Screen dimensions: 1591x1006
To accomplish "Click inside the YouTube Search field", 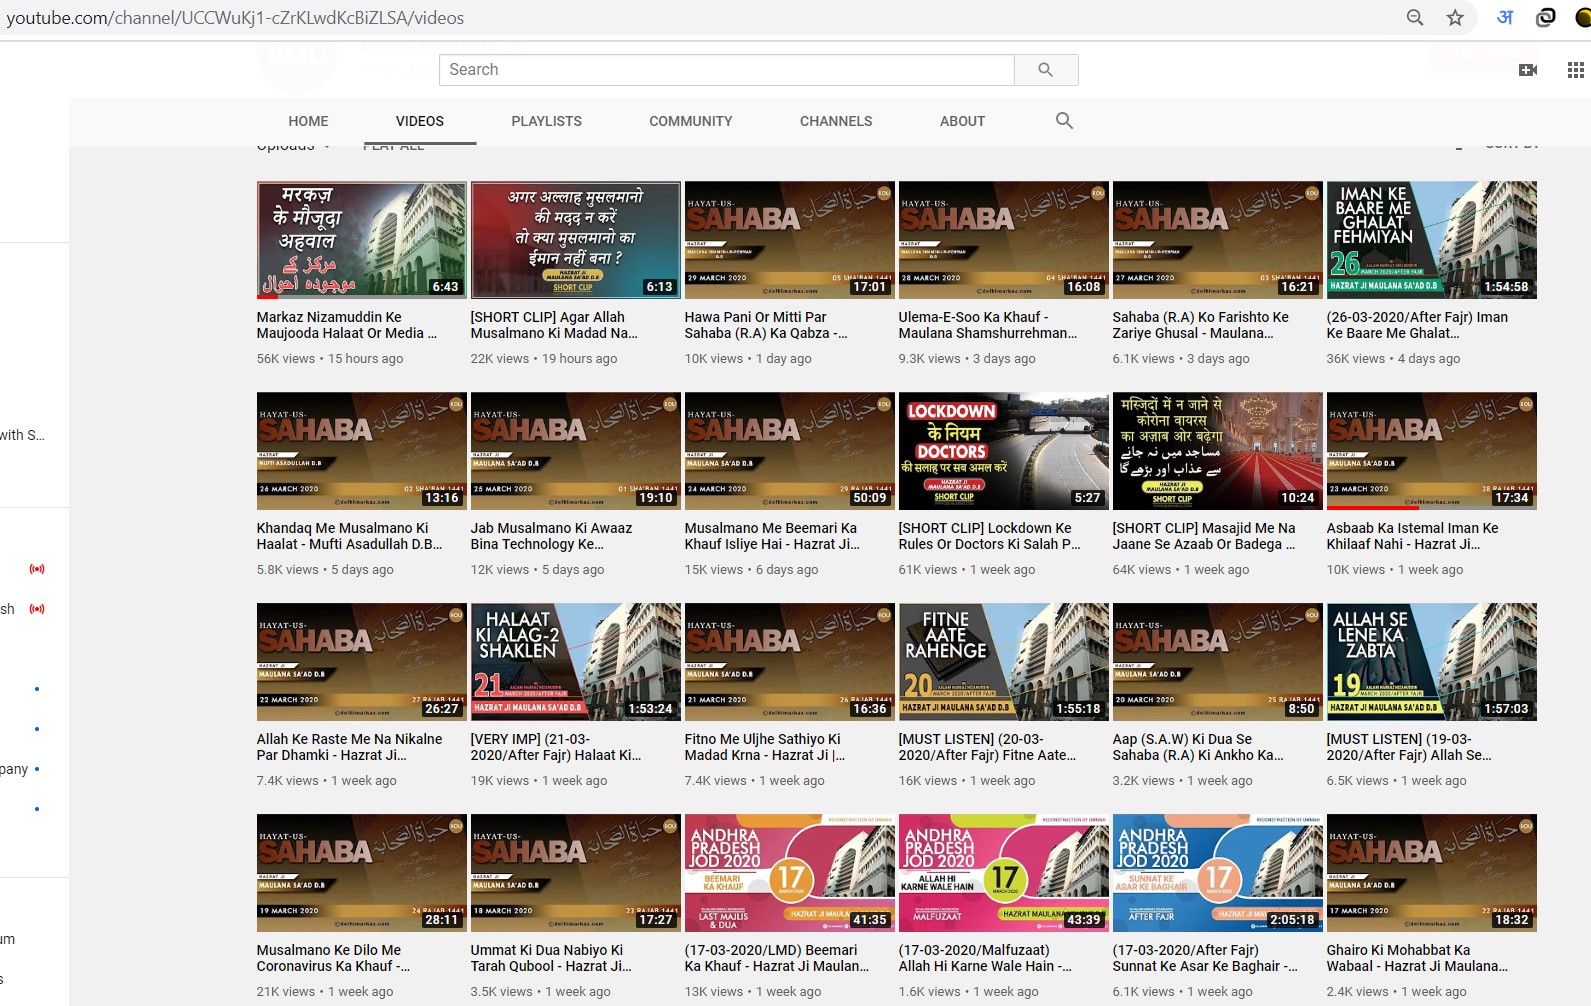I will [x=726, y=70].
